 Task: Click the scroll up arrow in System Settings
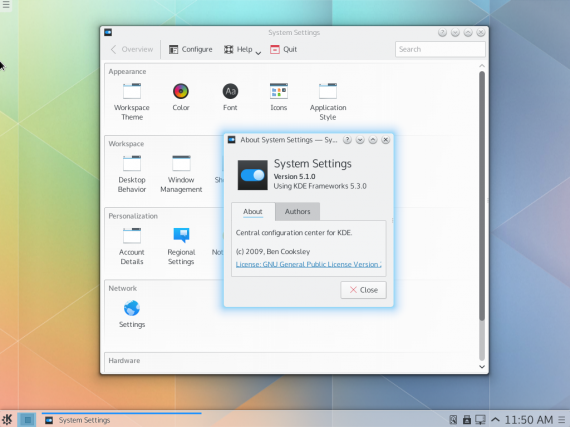(482, 66)
